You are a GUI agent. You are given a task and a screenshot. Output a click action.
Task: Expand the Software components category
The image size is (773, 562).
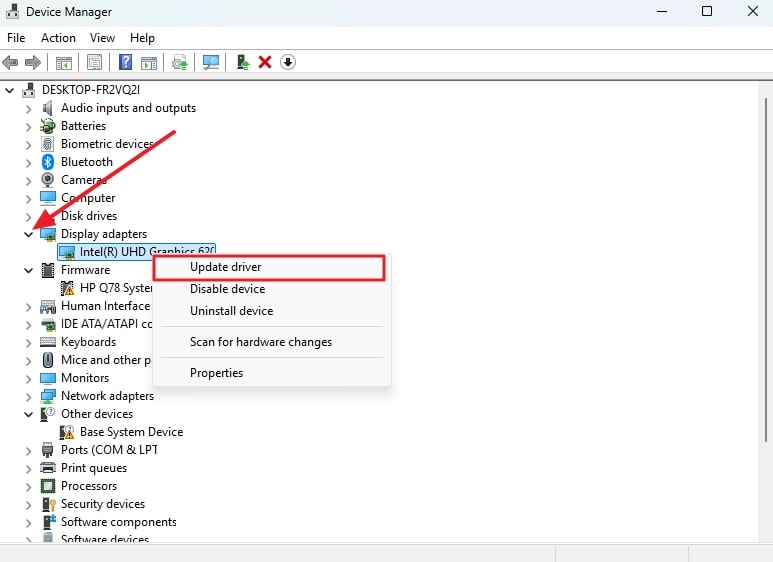29,523
